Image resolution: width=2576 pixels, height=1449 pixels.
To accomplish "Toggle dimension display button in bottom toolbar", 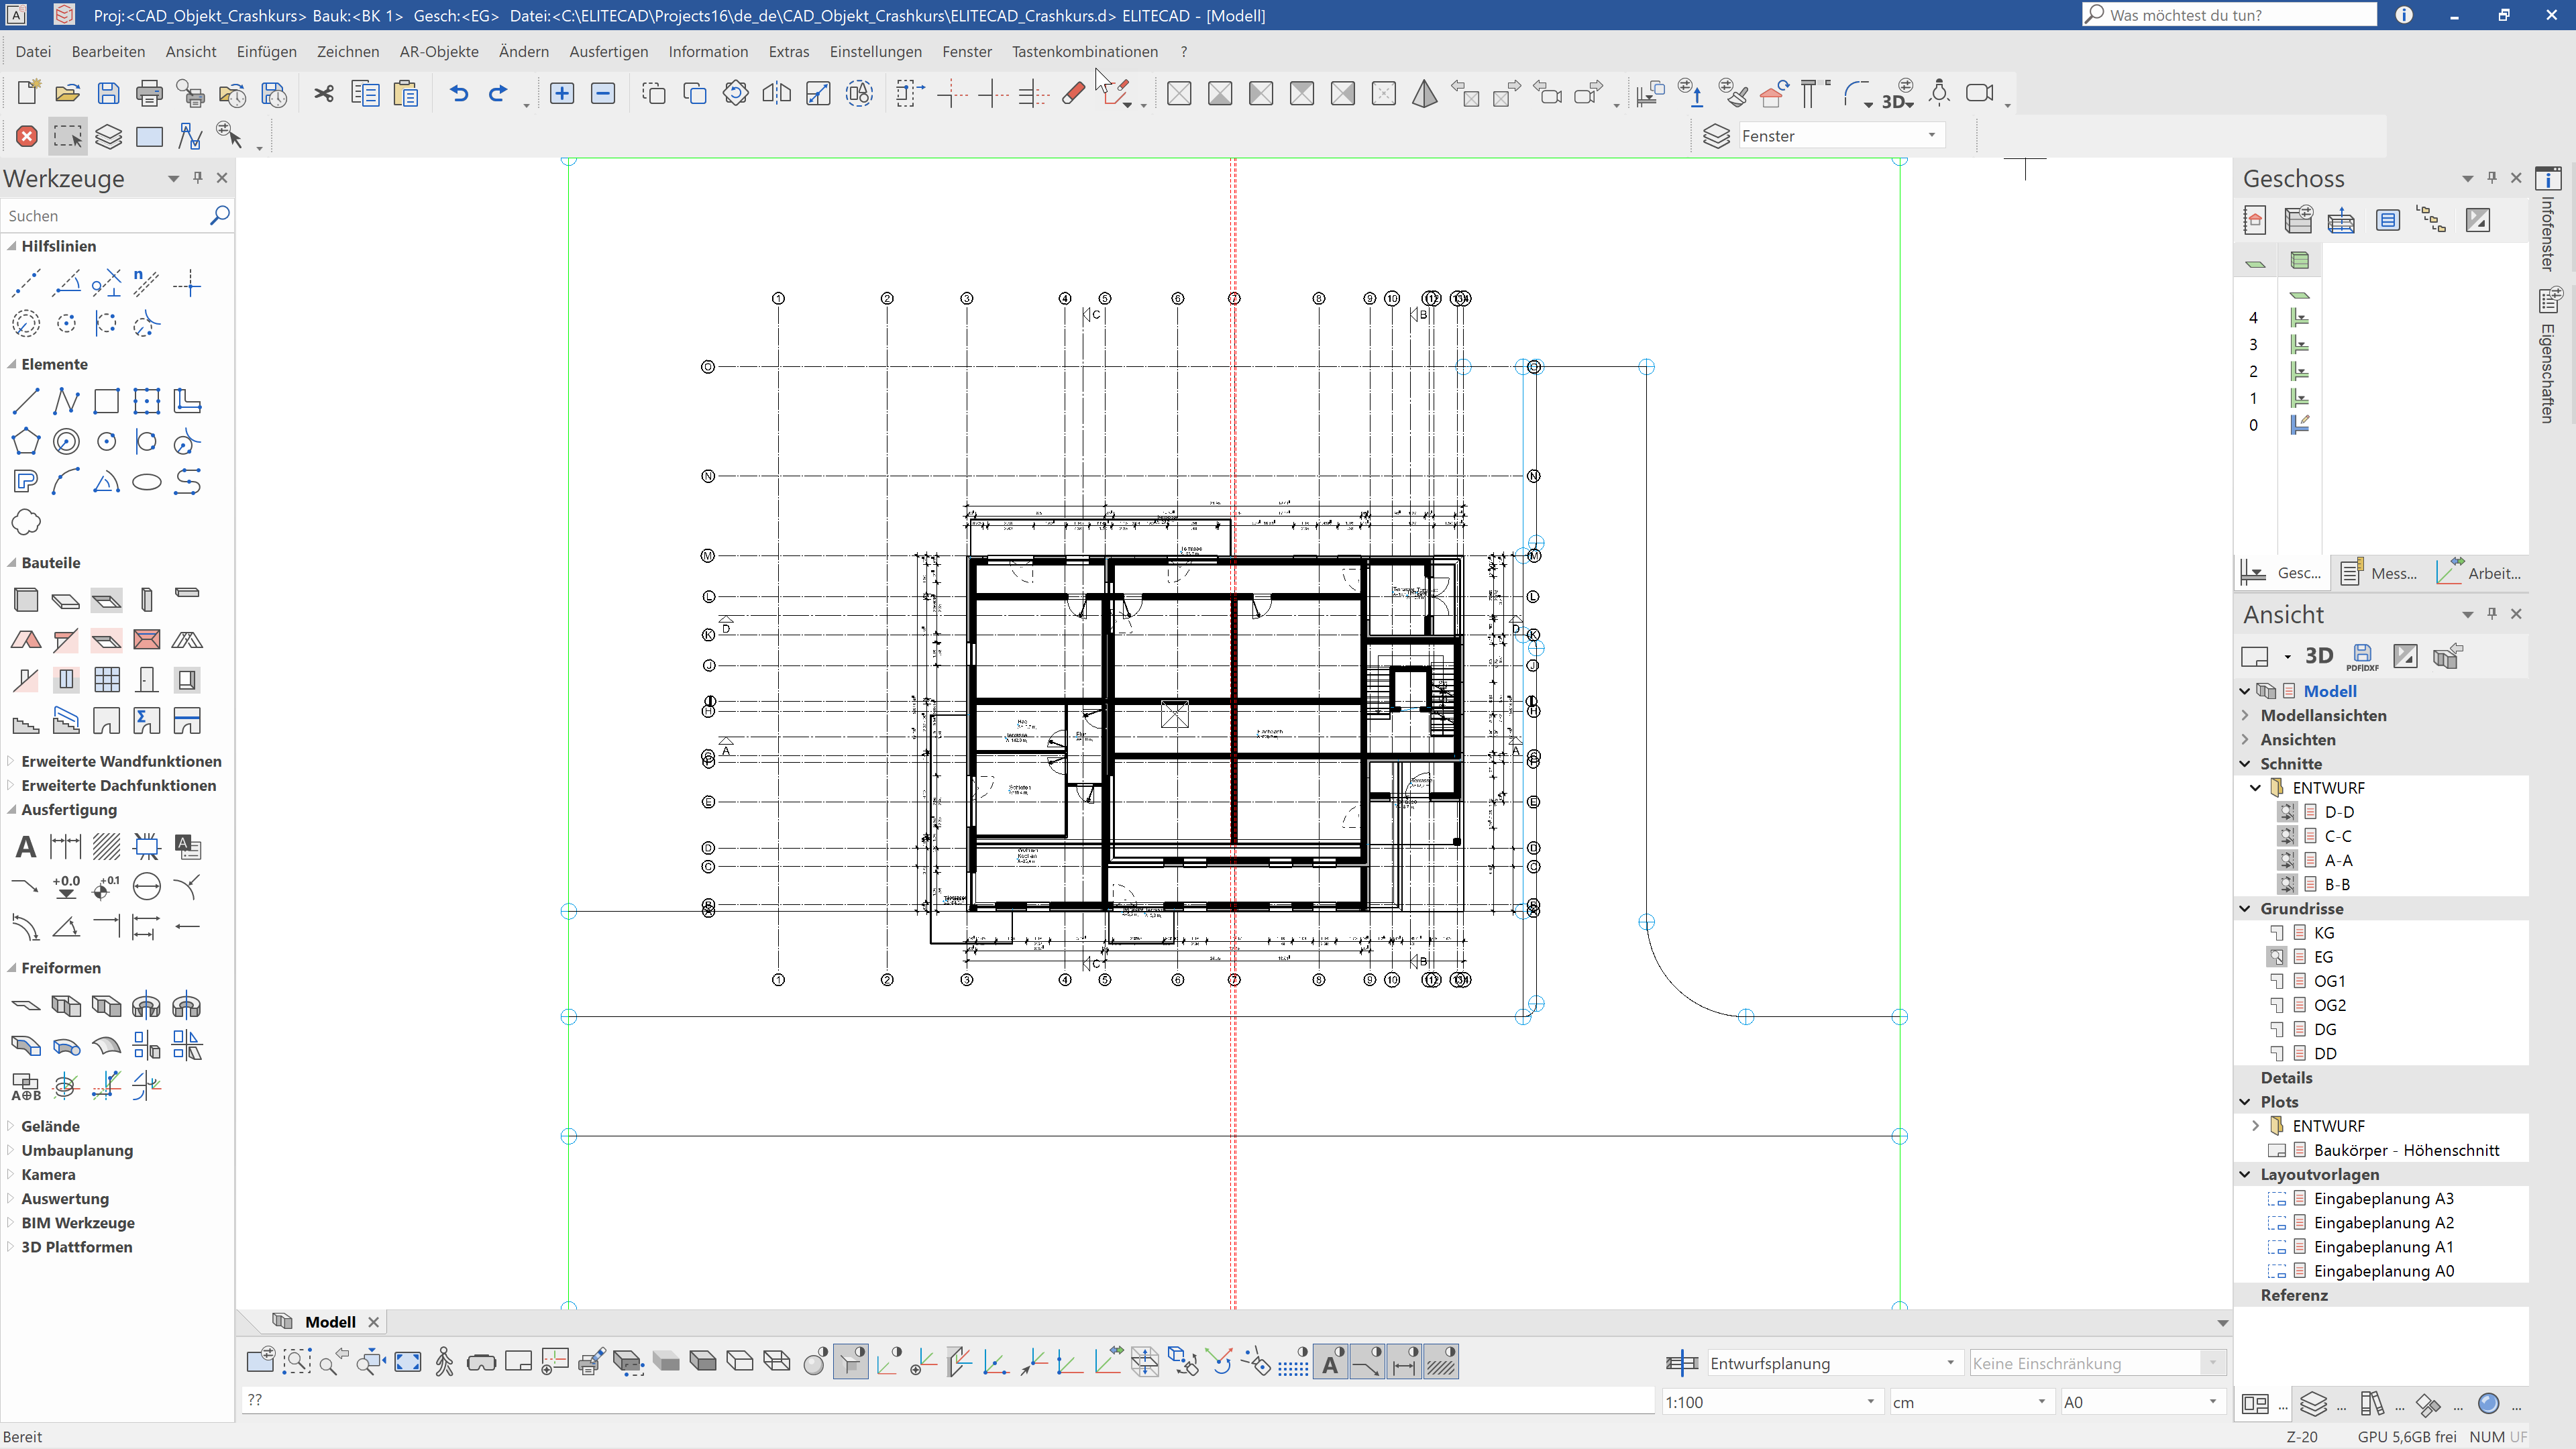I will 1404,1362.
